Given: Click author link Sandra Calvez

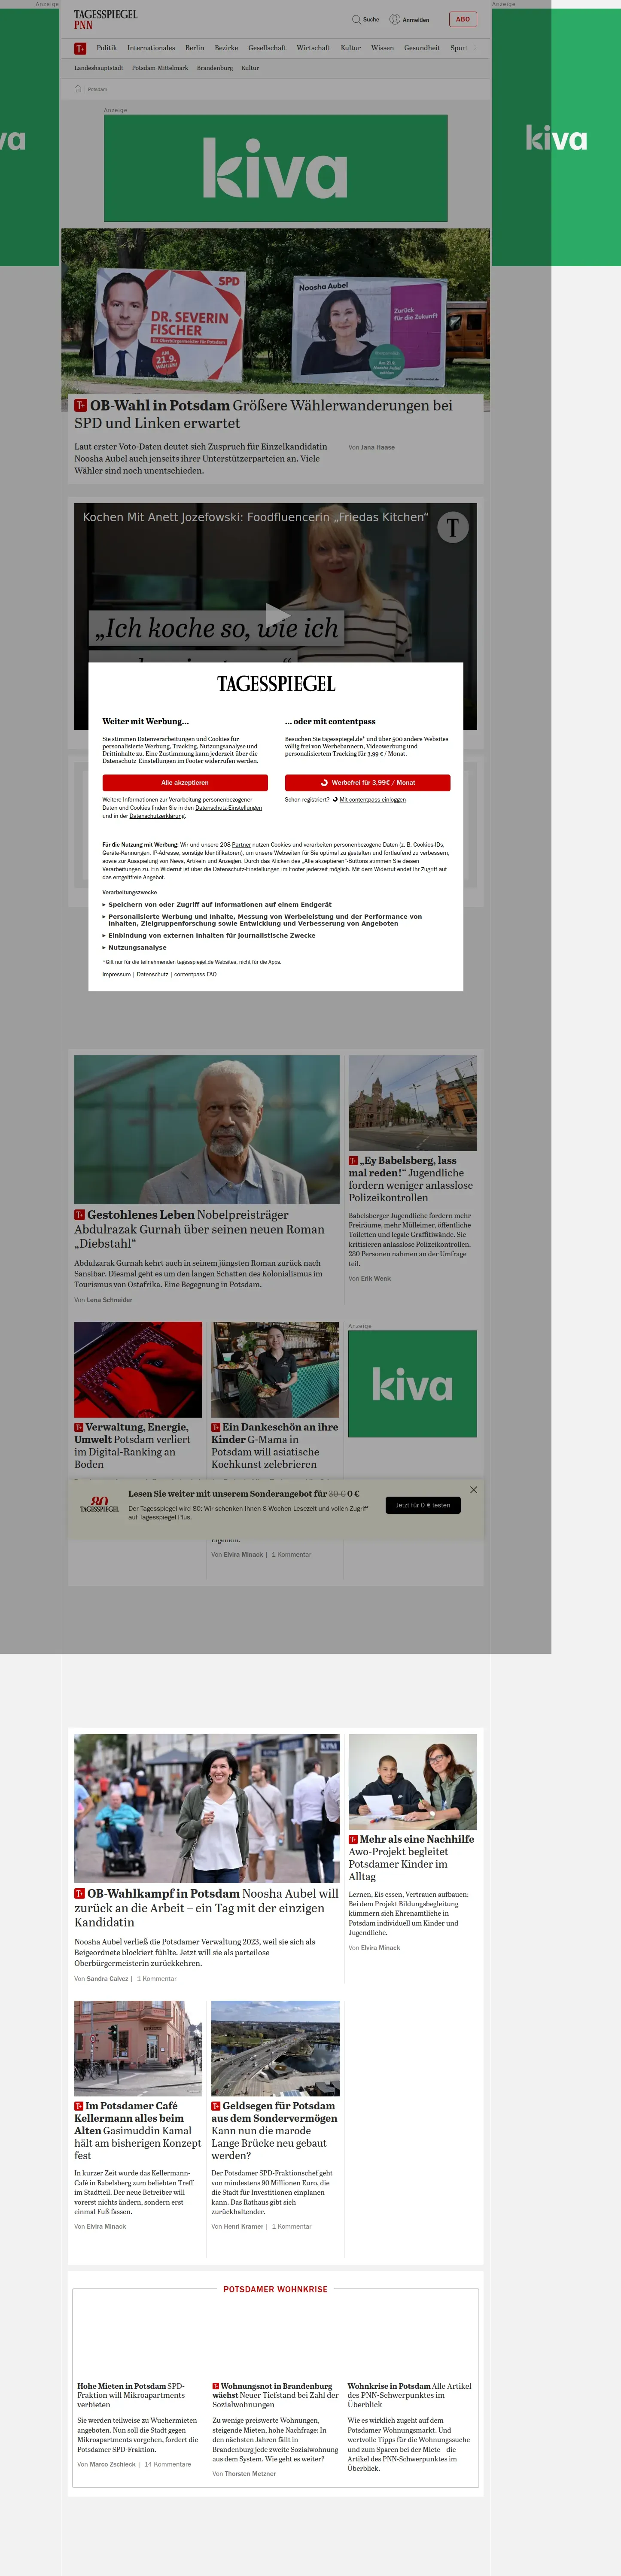Looking at the screenshot, I should click(x=107, y=1978).
